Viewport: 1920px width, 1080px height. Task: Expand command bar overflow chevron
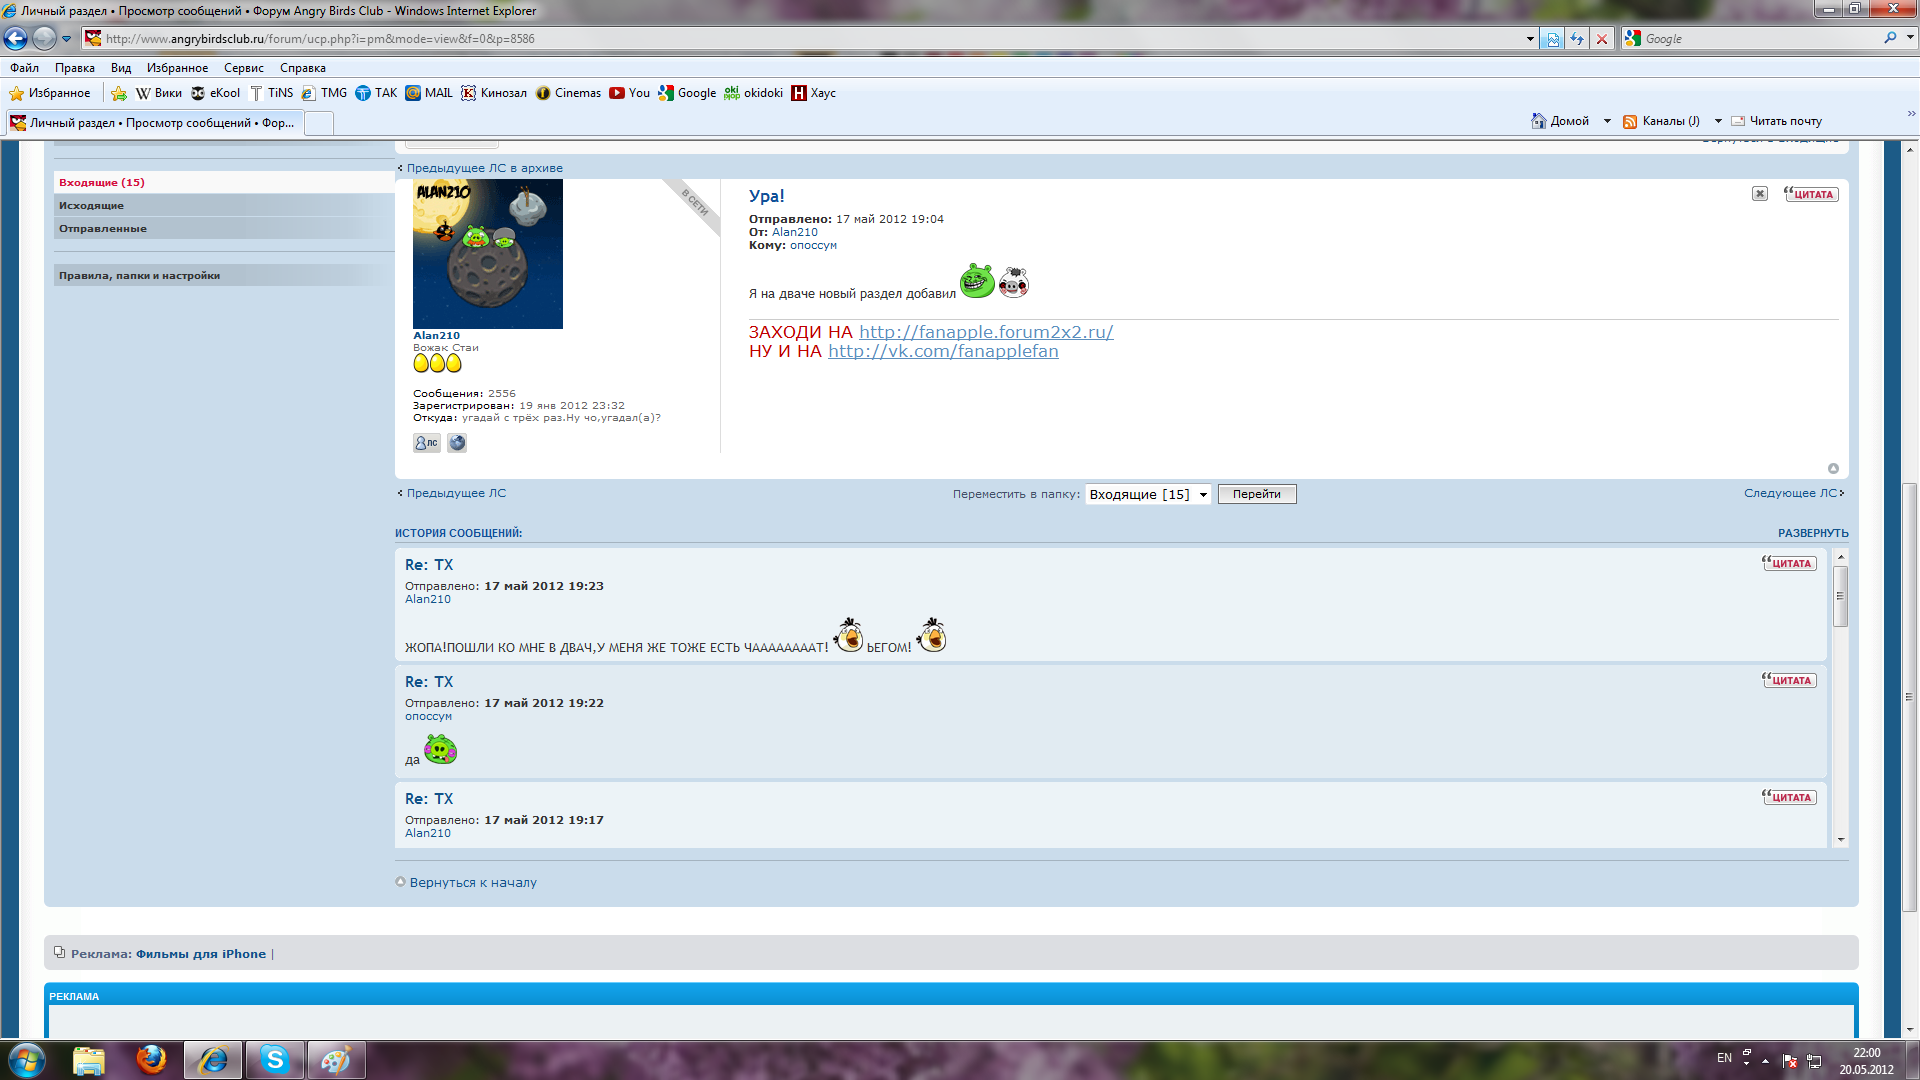click(x=1911, y=114)
